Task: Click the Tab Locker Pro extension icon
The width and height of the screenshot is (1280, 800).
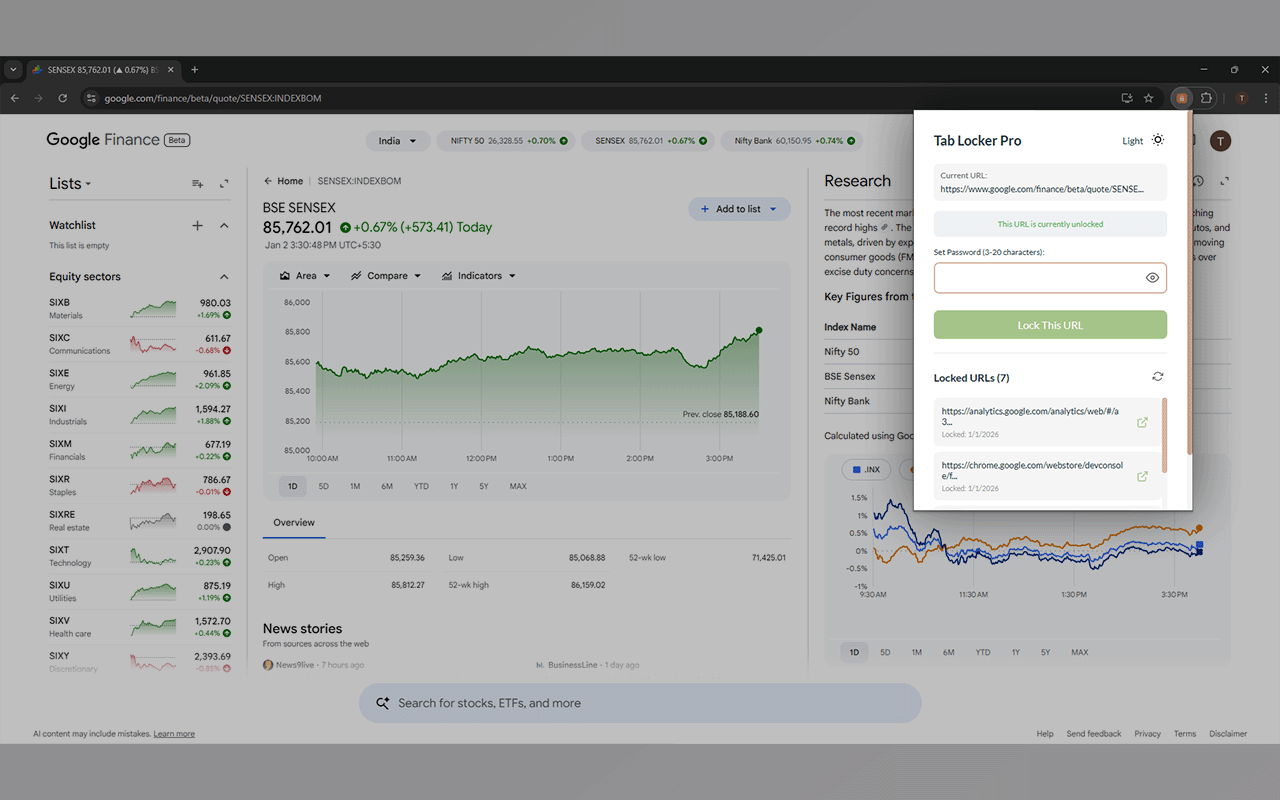Action: tap(1182, 98)
